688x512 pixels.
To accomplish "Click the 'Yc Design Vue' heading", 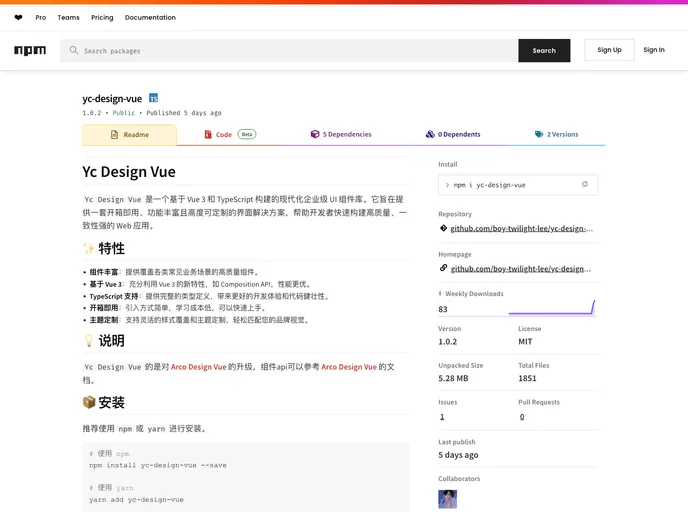I will pos(129,172).
